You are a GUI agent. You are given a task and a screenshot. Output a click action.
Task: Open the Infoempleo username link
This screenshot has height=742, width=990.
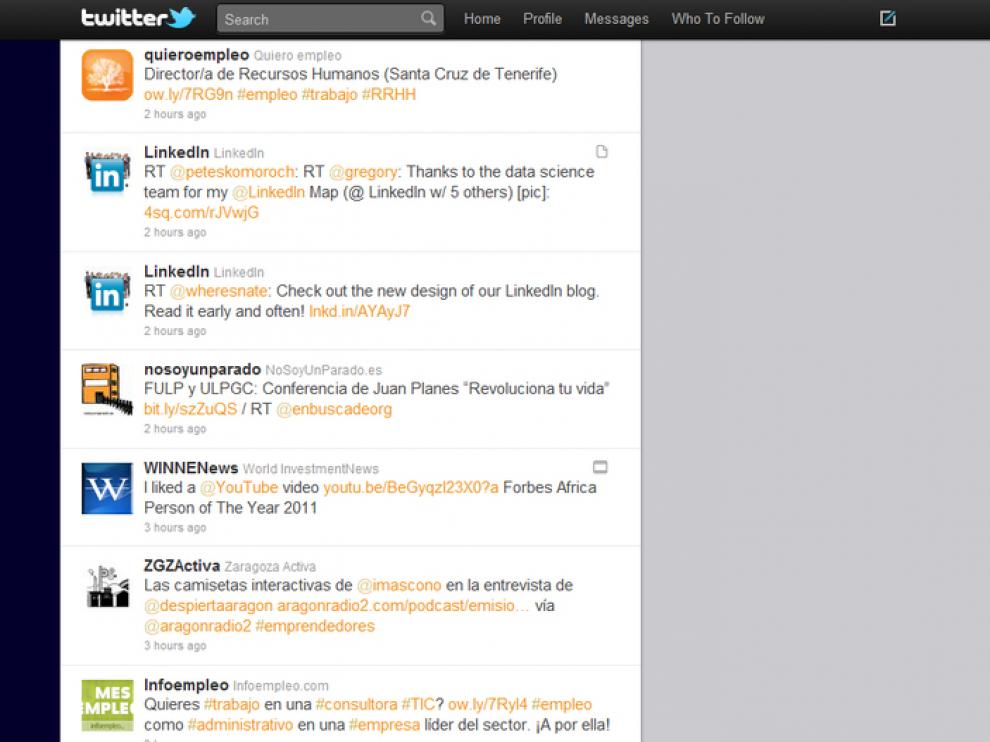(x=186, y=685)
